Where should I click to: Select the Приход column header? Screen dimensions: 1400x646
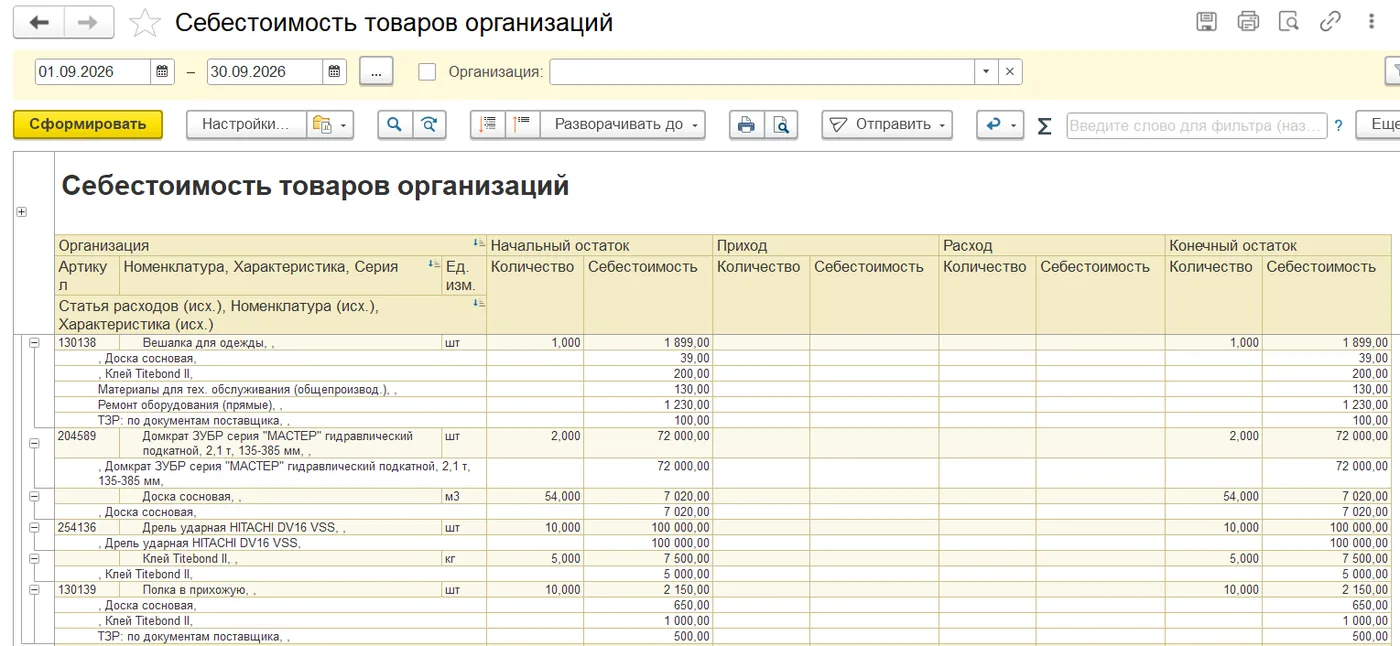[x=825, y=245]
